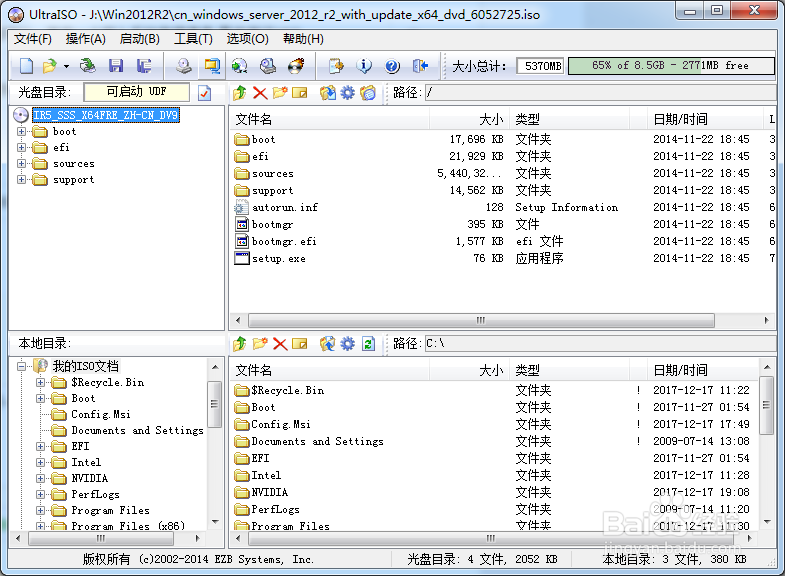The height and width of the screenshot is (576, 785).
Task: Expand the sources folder in disc tree
Action: (22, 164)
